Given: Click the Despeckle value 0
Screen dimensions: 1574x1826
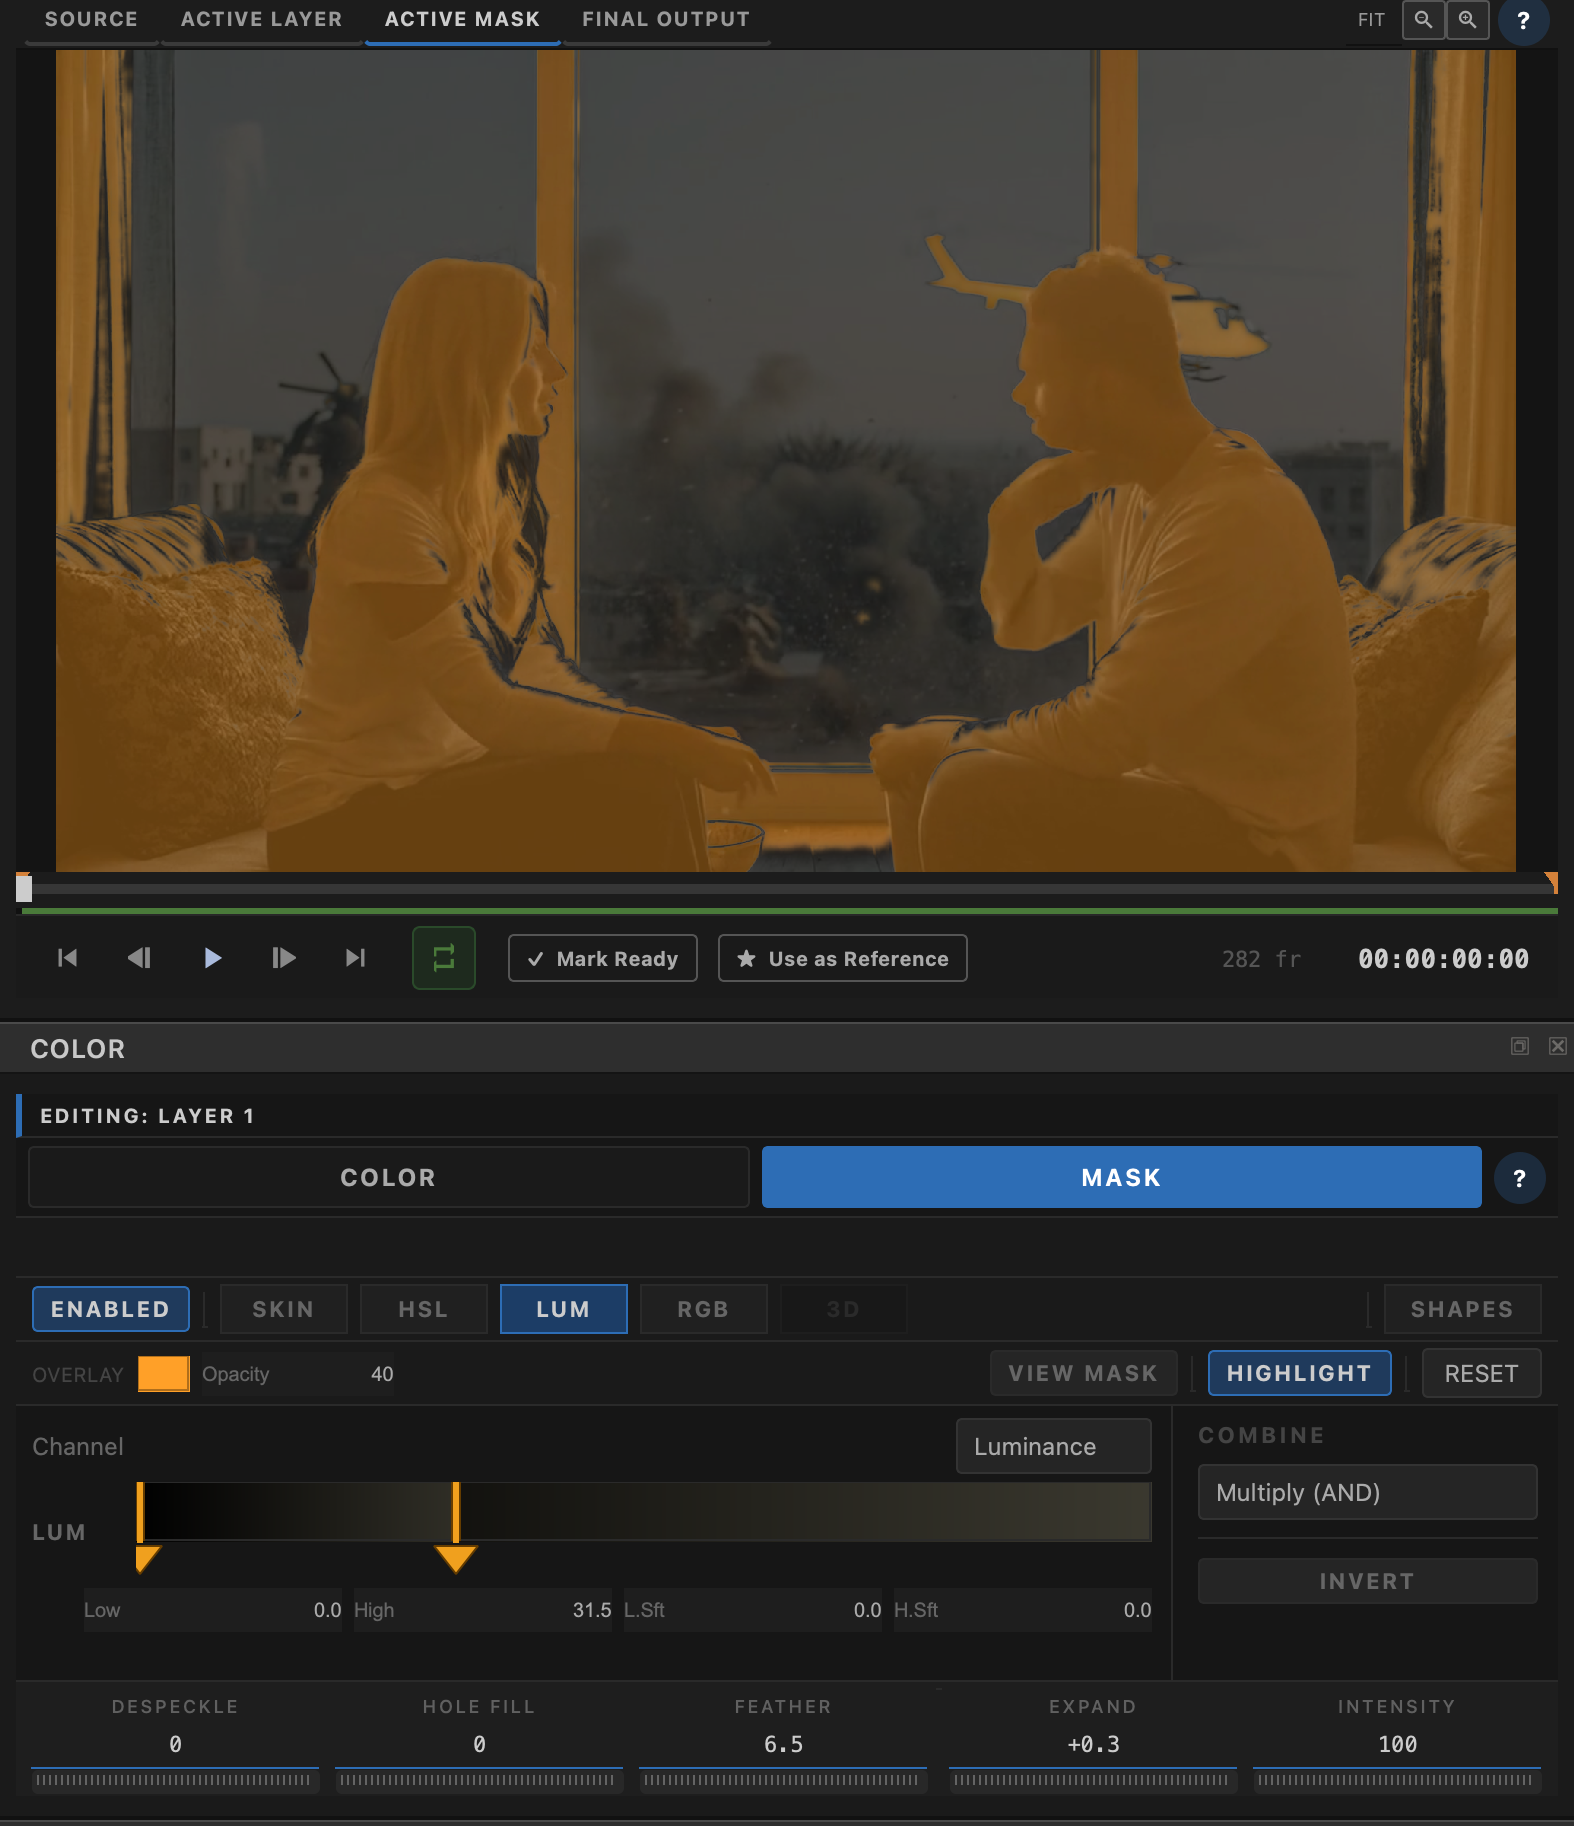Looking at the screenshot, I should 175,1744.
